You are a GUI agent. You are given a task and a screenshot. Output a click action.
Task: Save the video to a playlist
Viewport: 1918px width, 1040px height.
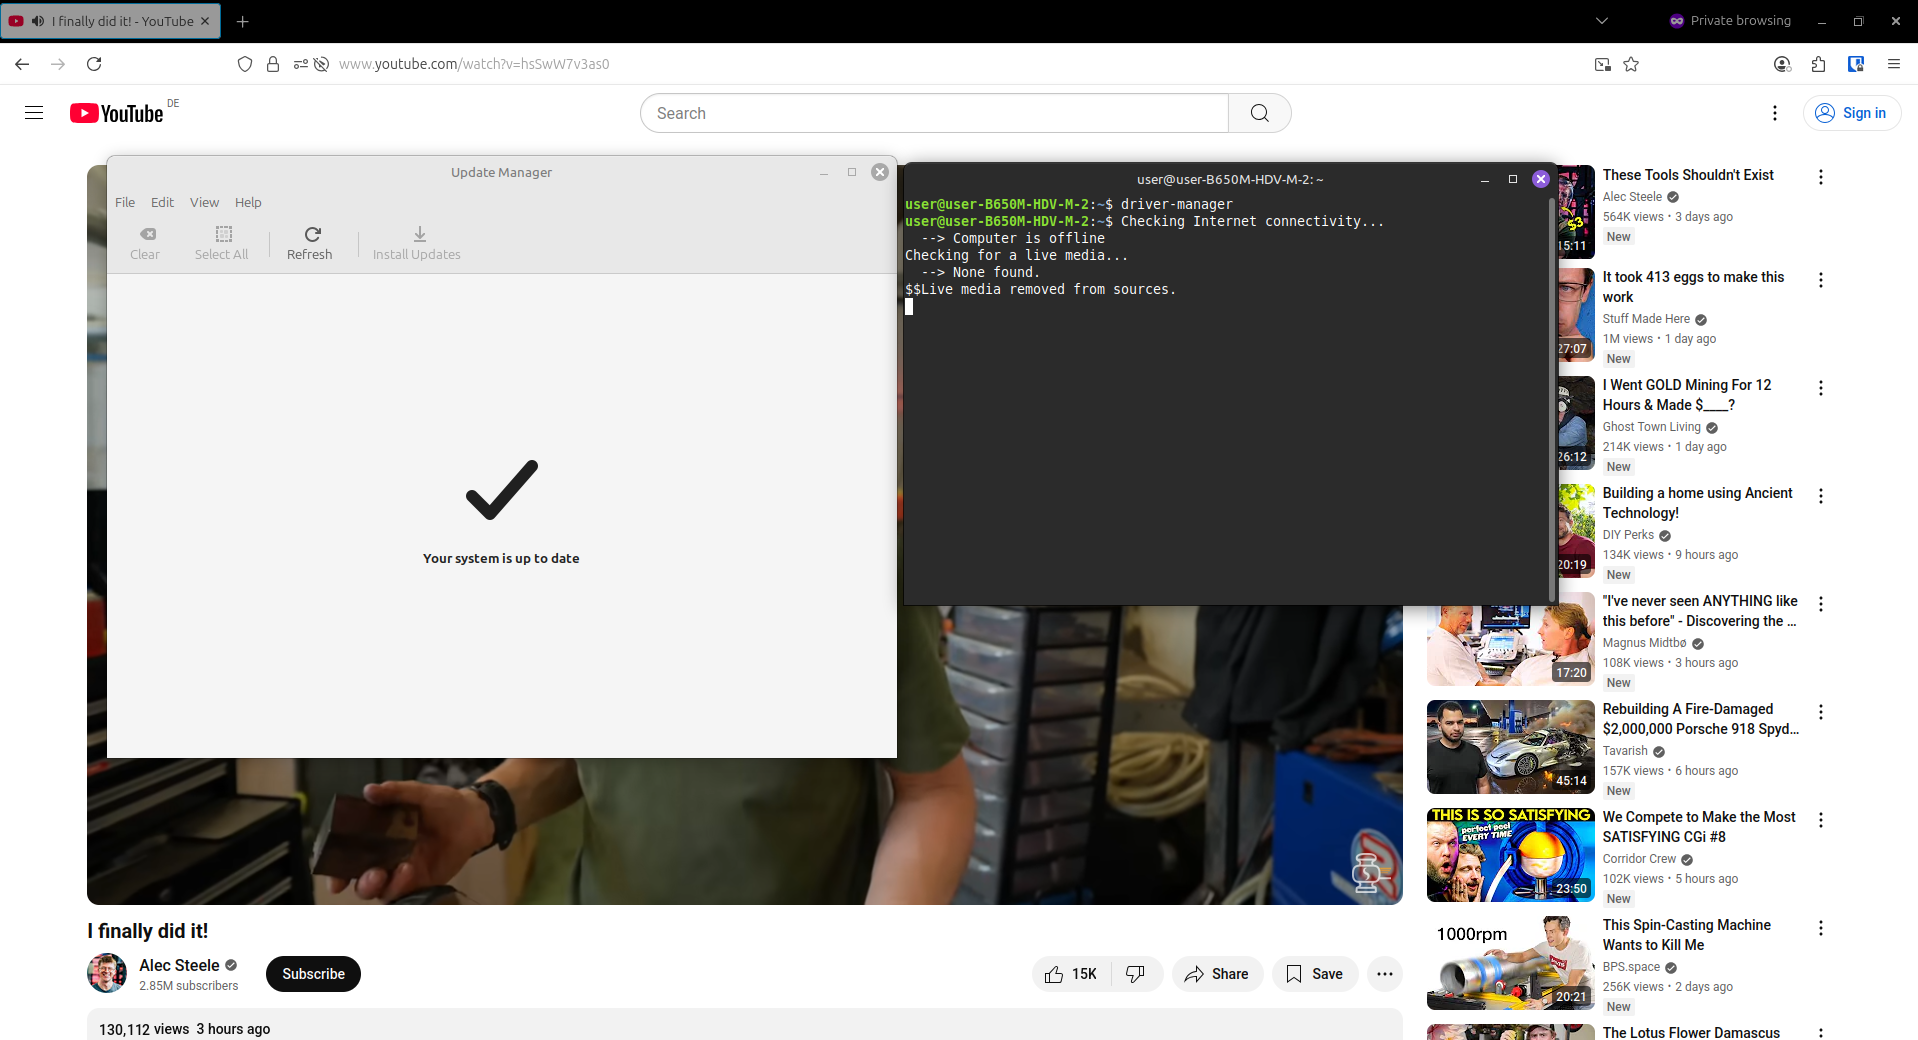(1315, 974)
